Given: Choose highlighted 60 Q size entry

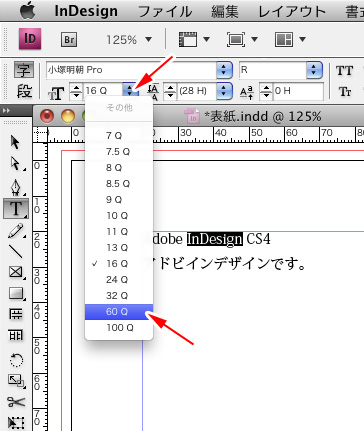Looking at the screenshot, I should [x=119, y=312].
